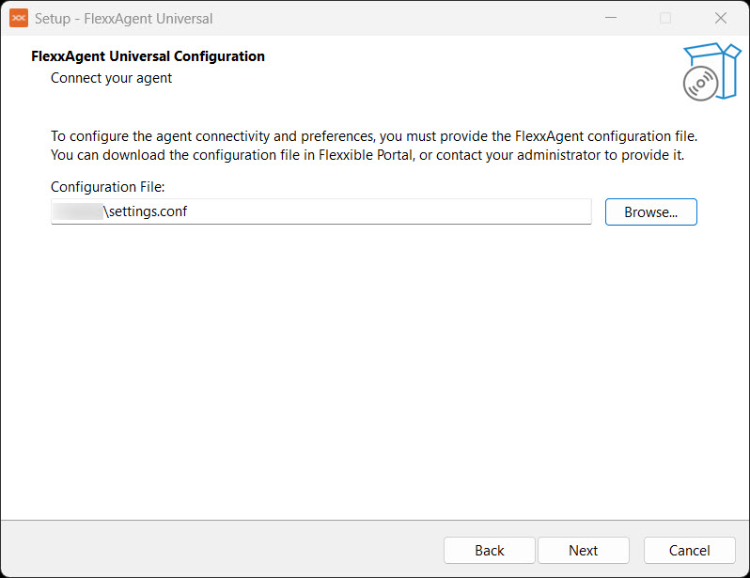Click the grayed-out maximize button
Viewport: 750px width, 578px height.
[665, 18]
